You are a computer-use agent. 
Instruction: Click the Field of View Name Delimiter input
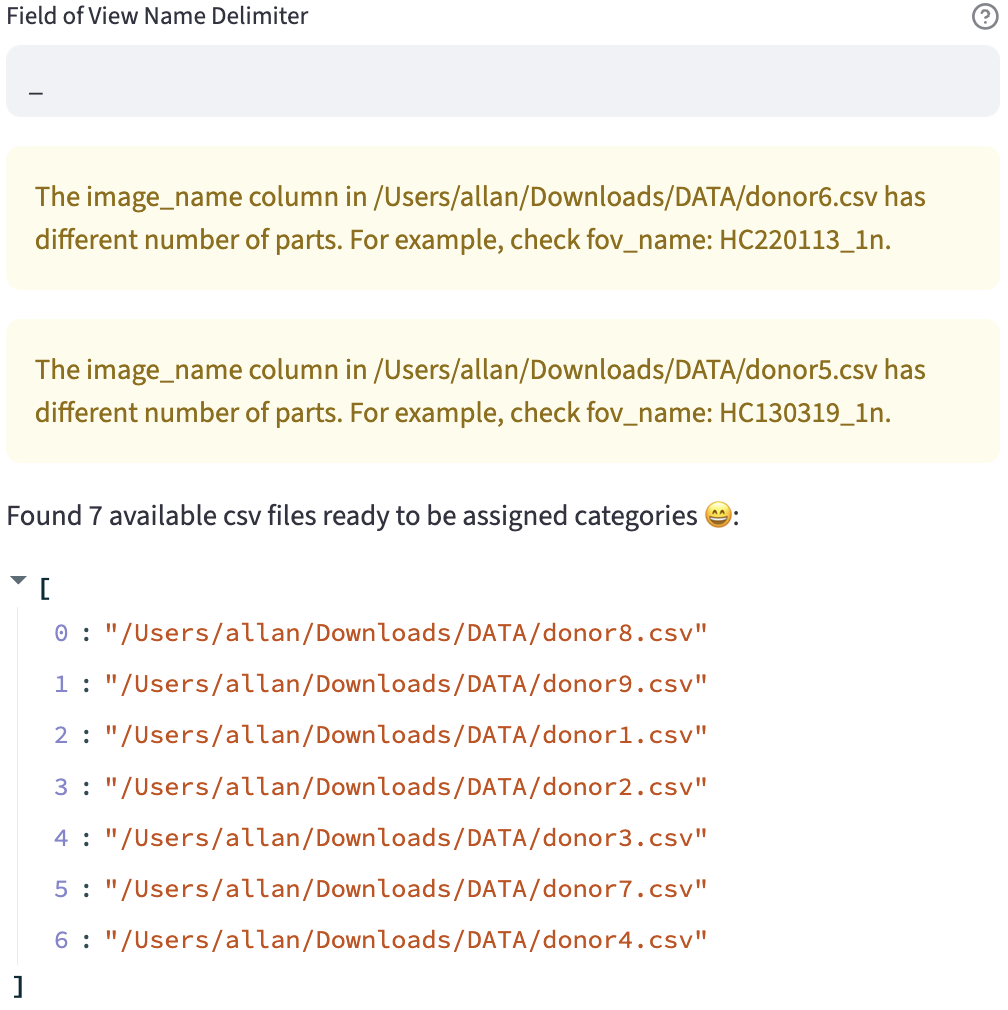pos(502,81)
